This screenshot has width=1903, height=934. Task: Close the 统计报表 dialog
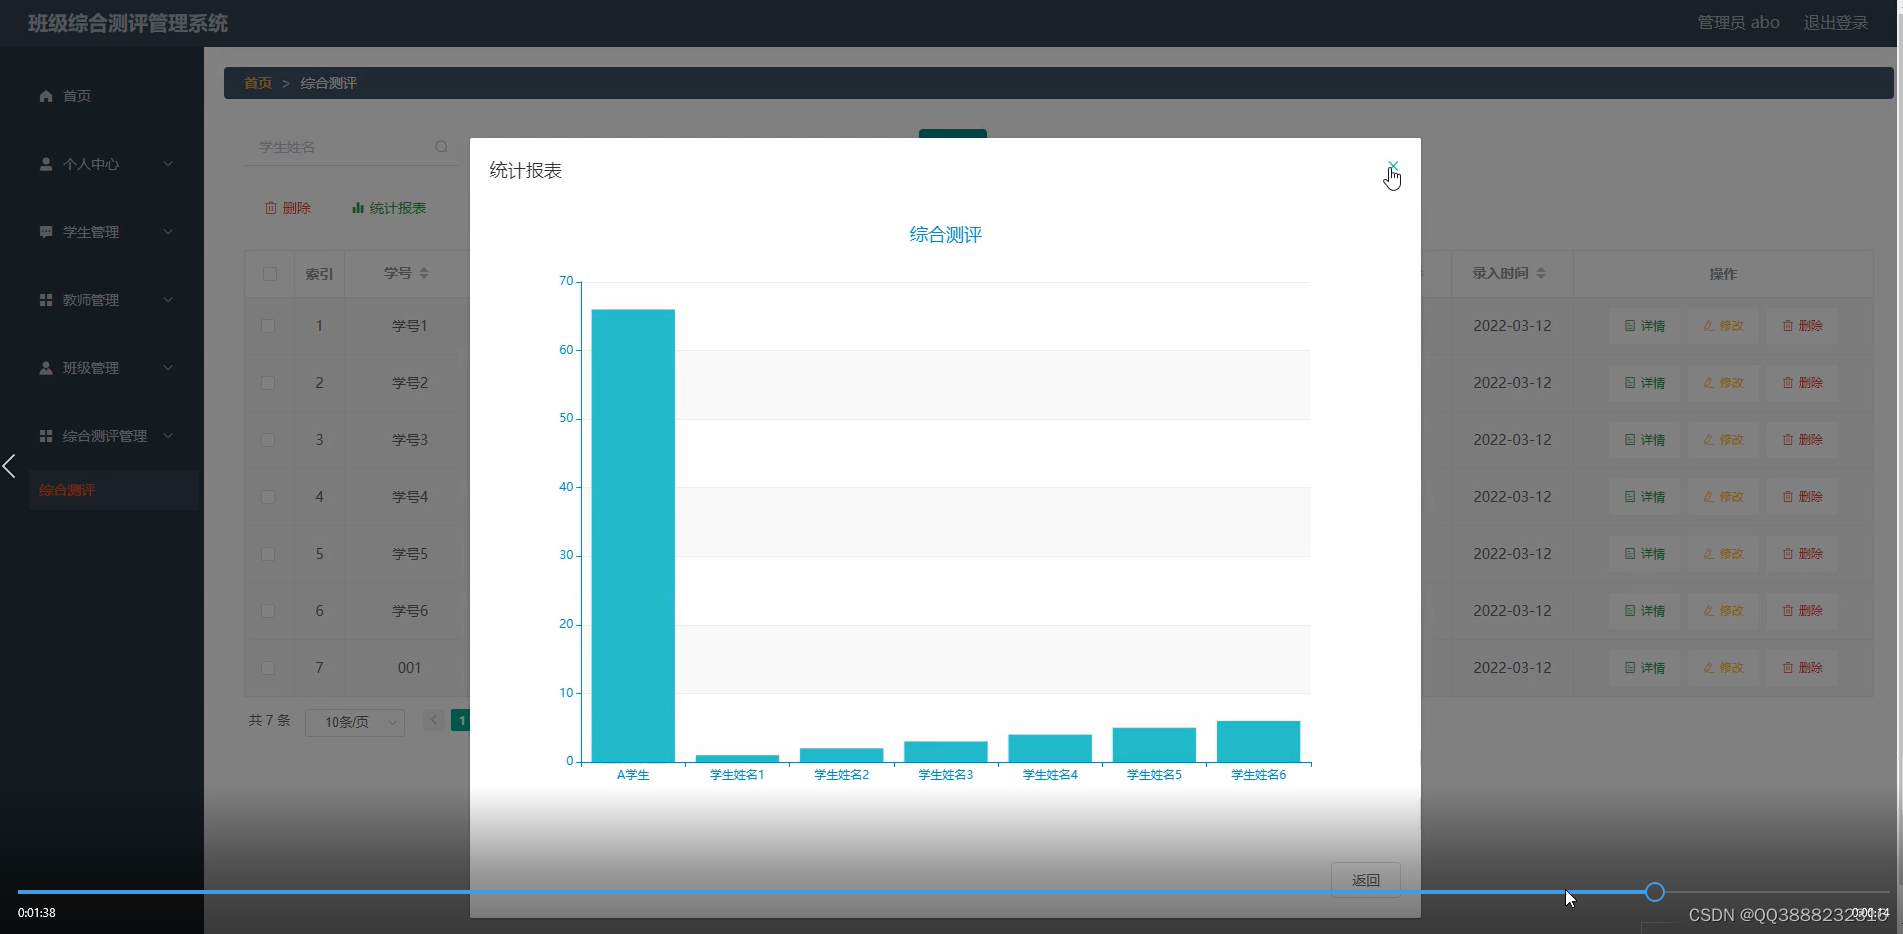coord(1392,166)
